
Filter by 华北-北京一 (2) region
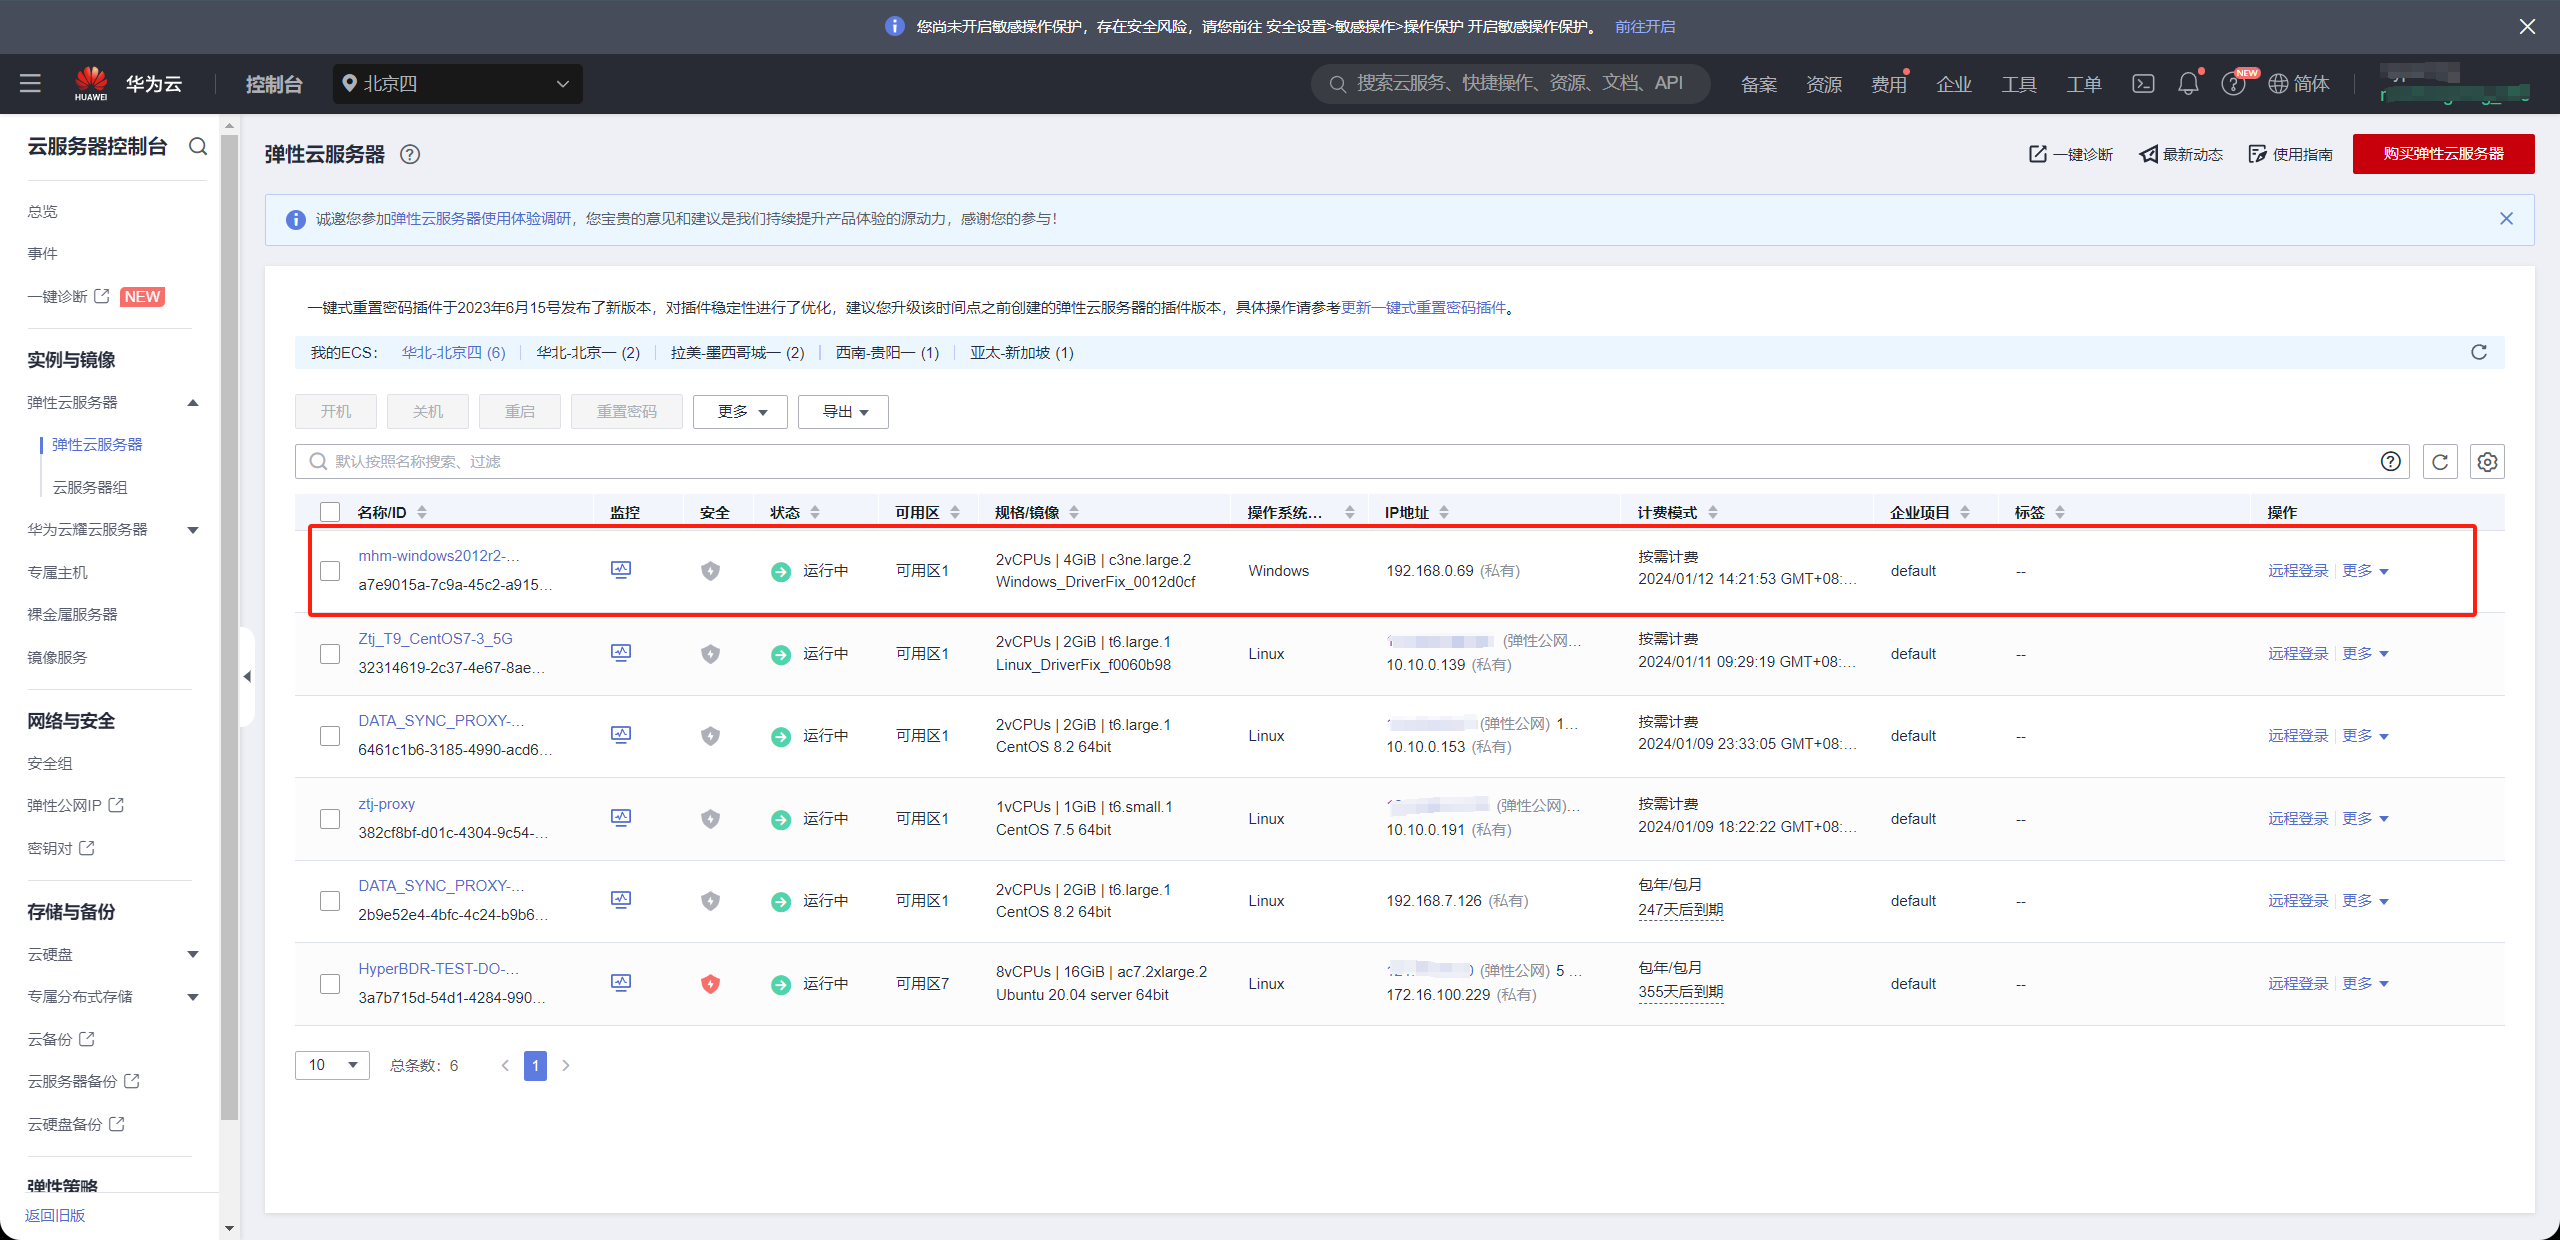pos(588,353)
